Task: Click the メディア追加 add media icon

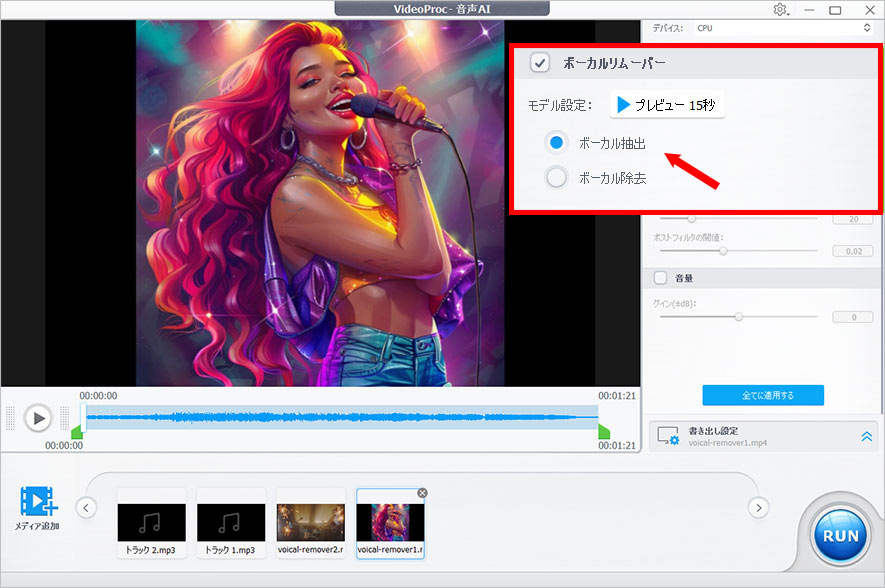Action: coord(38,501)
